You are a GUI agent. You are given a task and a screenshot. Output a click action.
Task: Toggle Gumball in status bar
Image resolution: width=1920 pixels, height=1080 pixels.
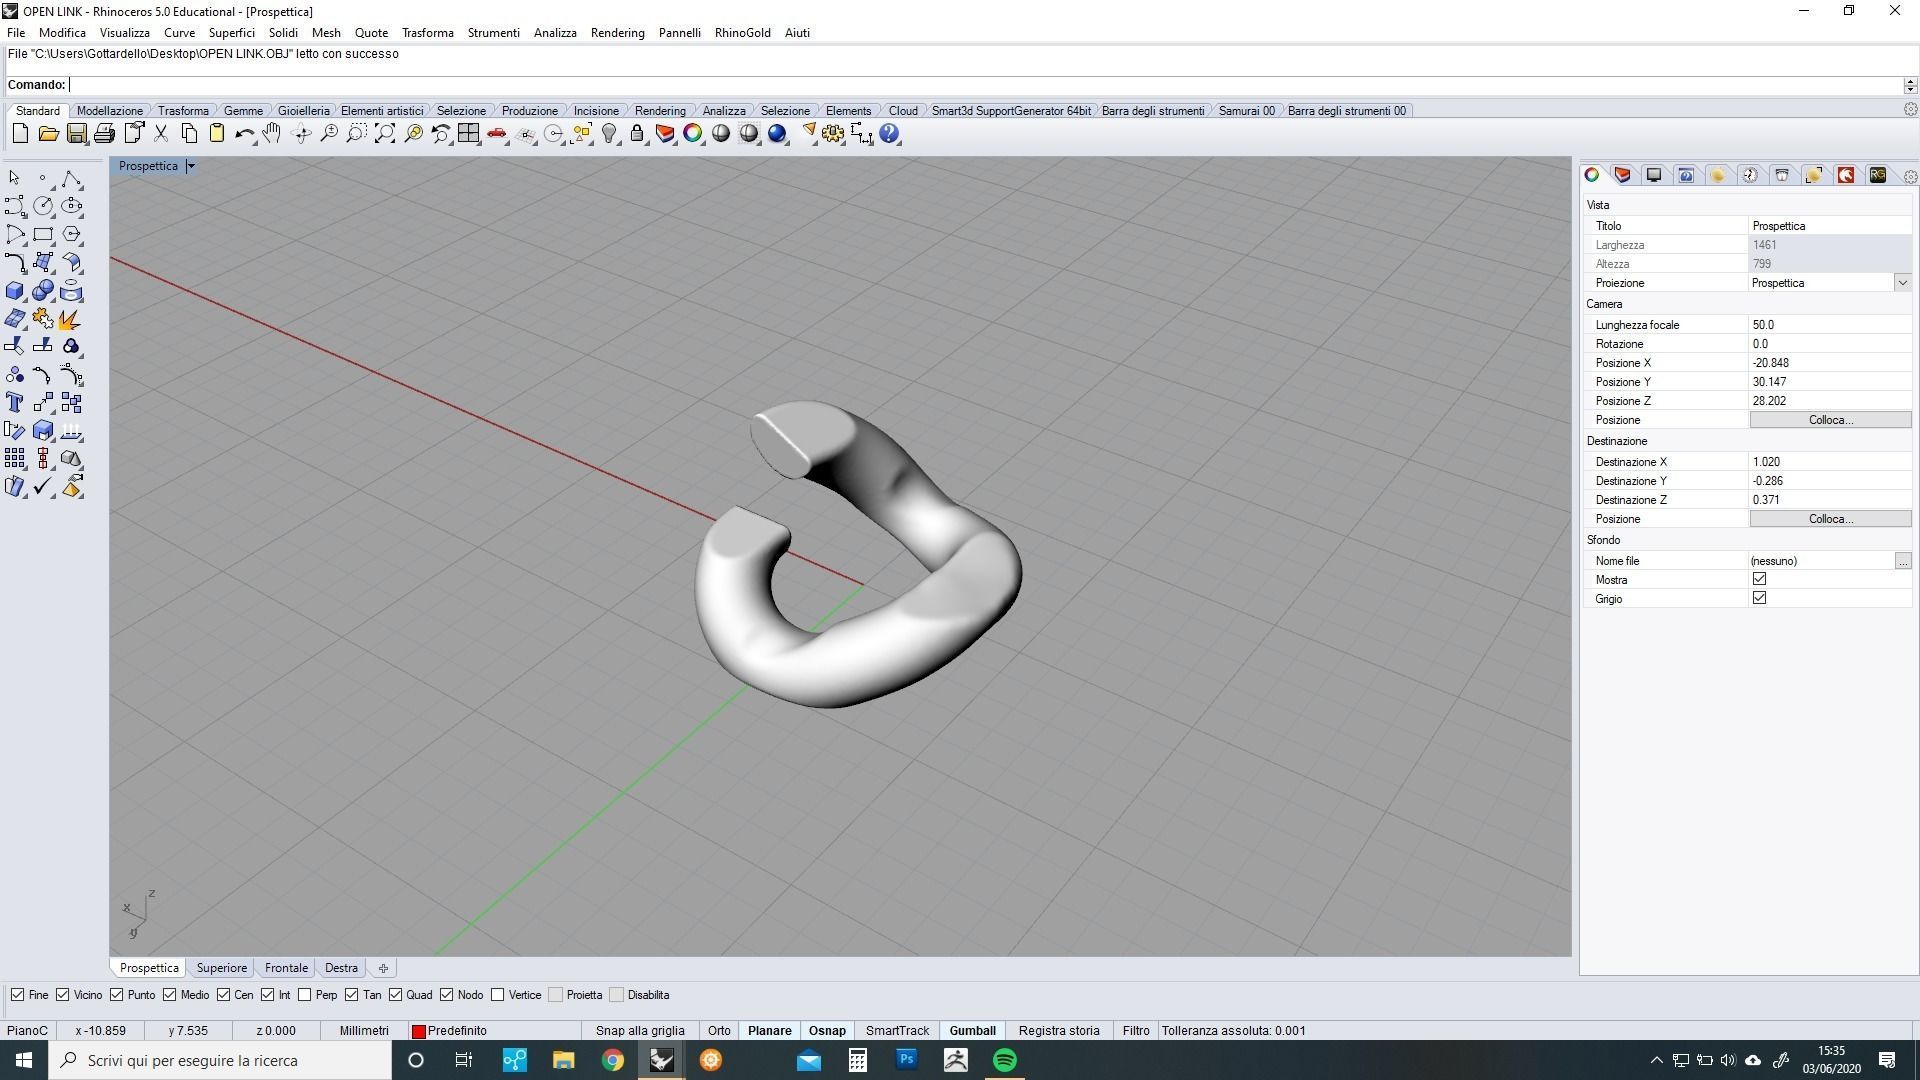[x=972, y=1031]
